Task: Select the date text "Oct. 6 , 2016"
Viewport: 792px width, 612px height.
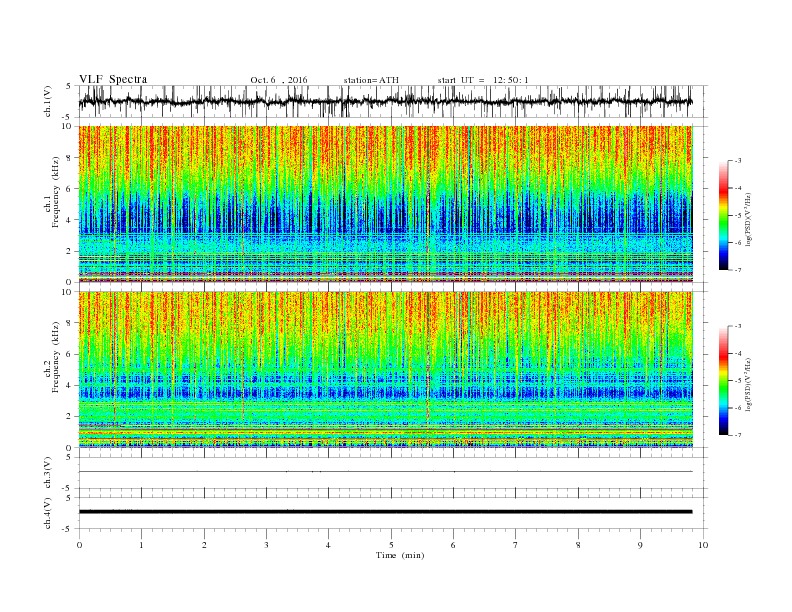Action: (x=279, y=80)
